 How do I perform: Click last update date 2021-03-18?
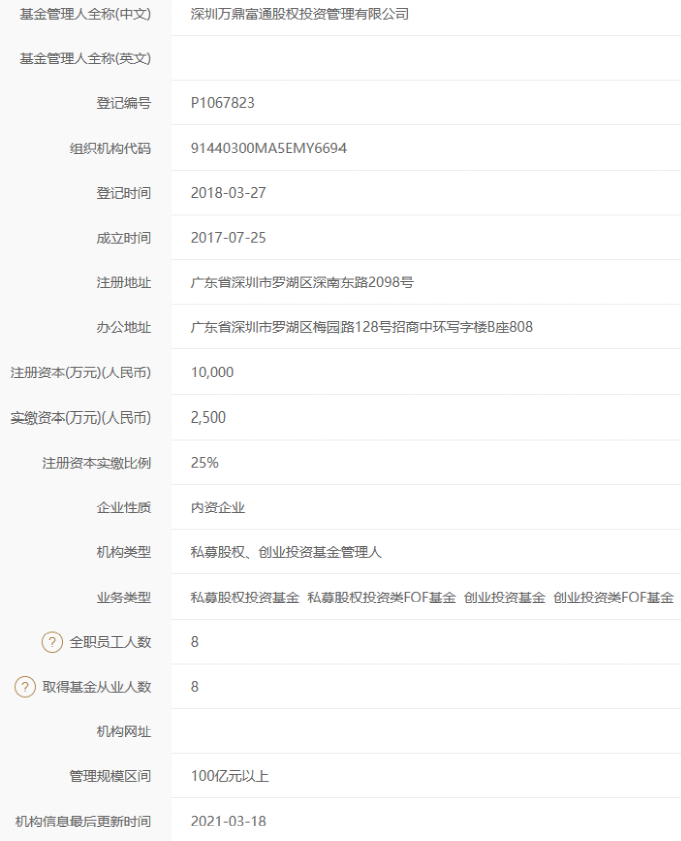pos(228,821)
